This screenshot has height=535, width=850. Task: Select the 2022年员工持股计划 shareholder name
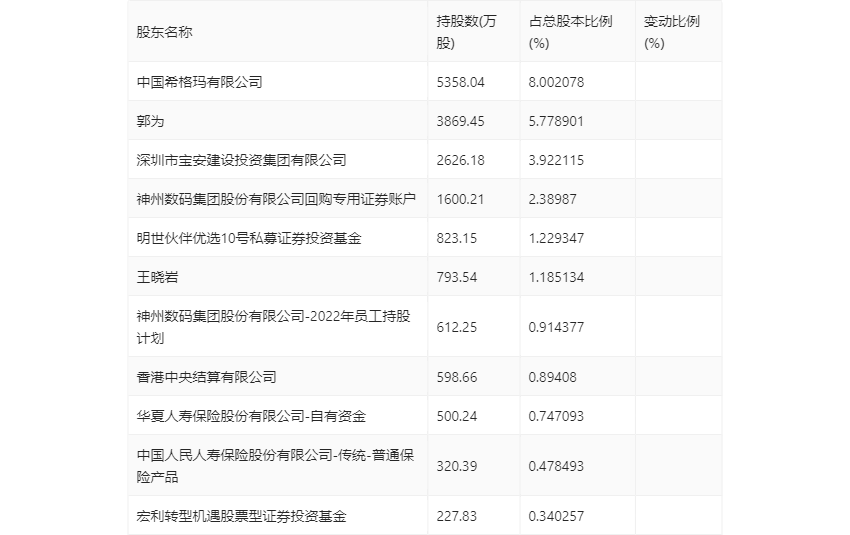coord(274,327)
